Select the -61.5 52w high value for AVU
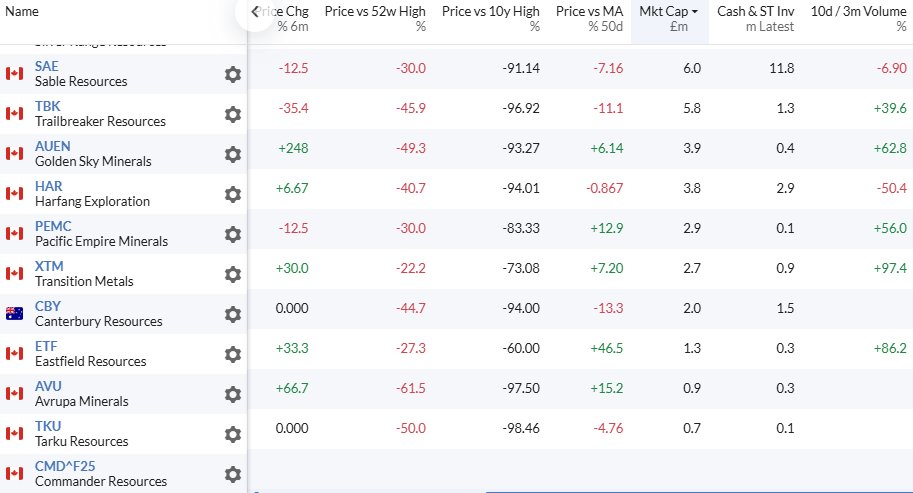This screenshot has width=913, height=493. [411, 389]
